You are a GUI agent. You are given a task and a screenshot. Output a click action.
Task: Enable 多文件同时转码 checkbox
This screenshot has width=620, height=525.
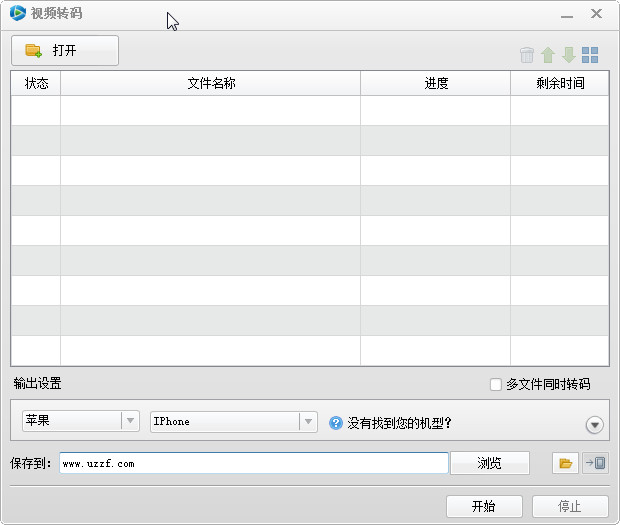click(x=495, y=384)
